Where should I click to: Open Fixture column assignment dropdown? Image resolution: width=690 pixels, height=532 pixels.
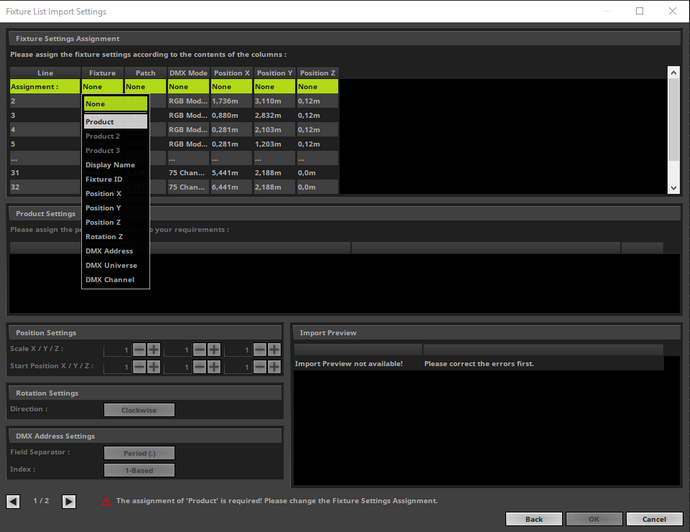102,87
